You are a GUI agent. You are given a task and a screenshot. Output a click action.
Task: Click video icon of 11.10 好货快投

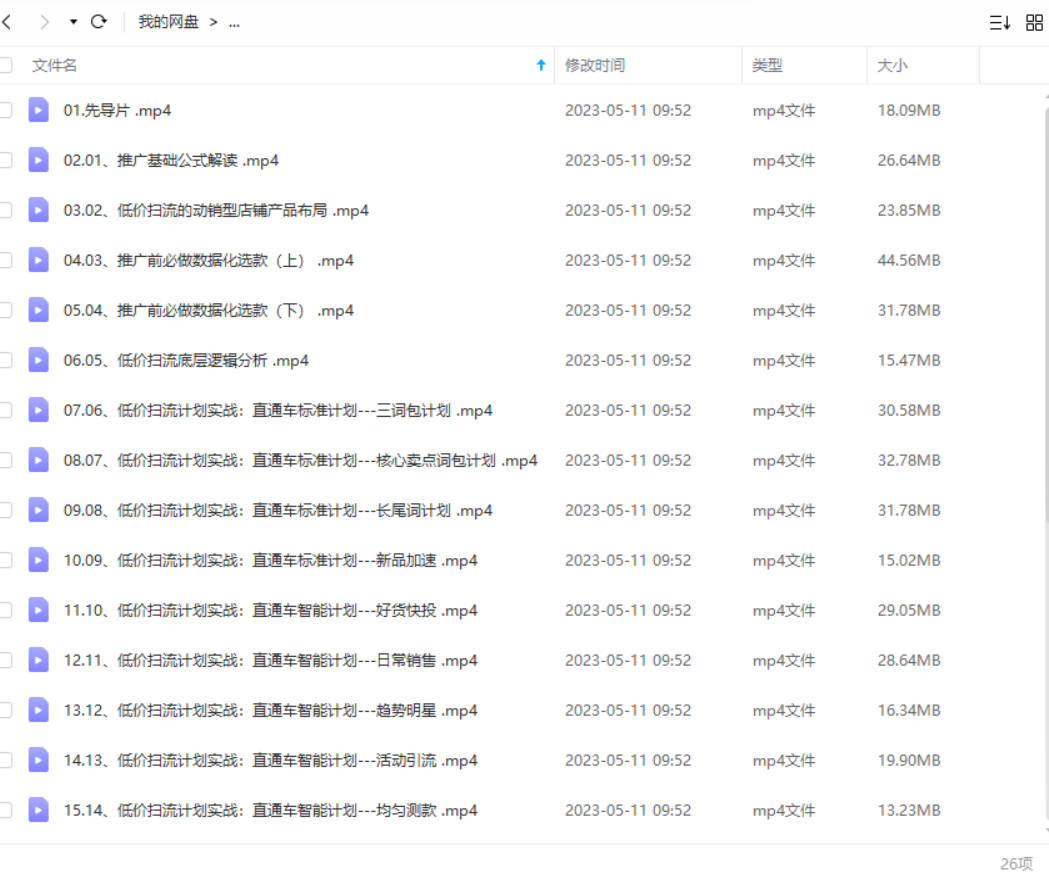click(x=38, y=610)
